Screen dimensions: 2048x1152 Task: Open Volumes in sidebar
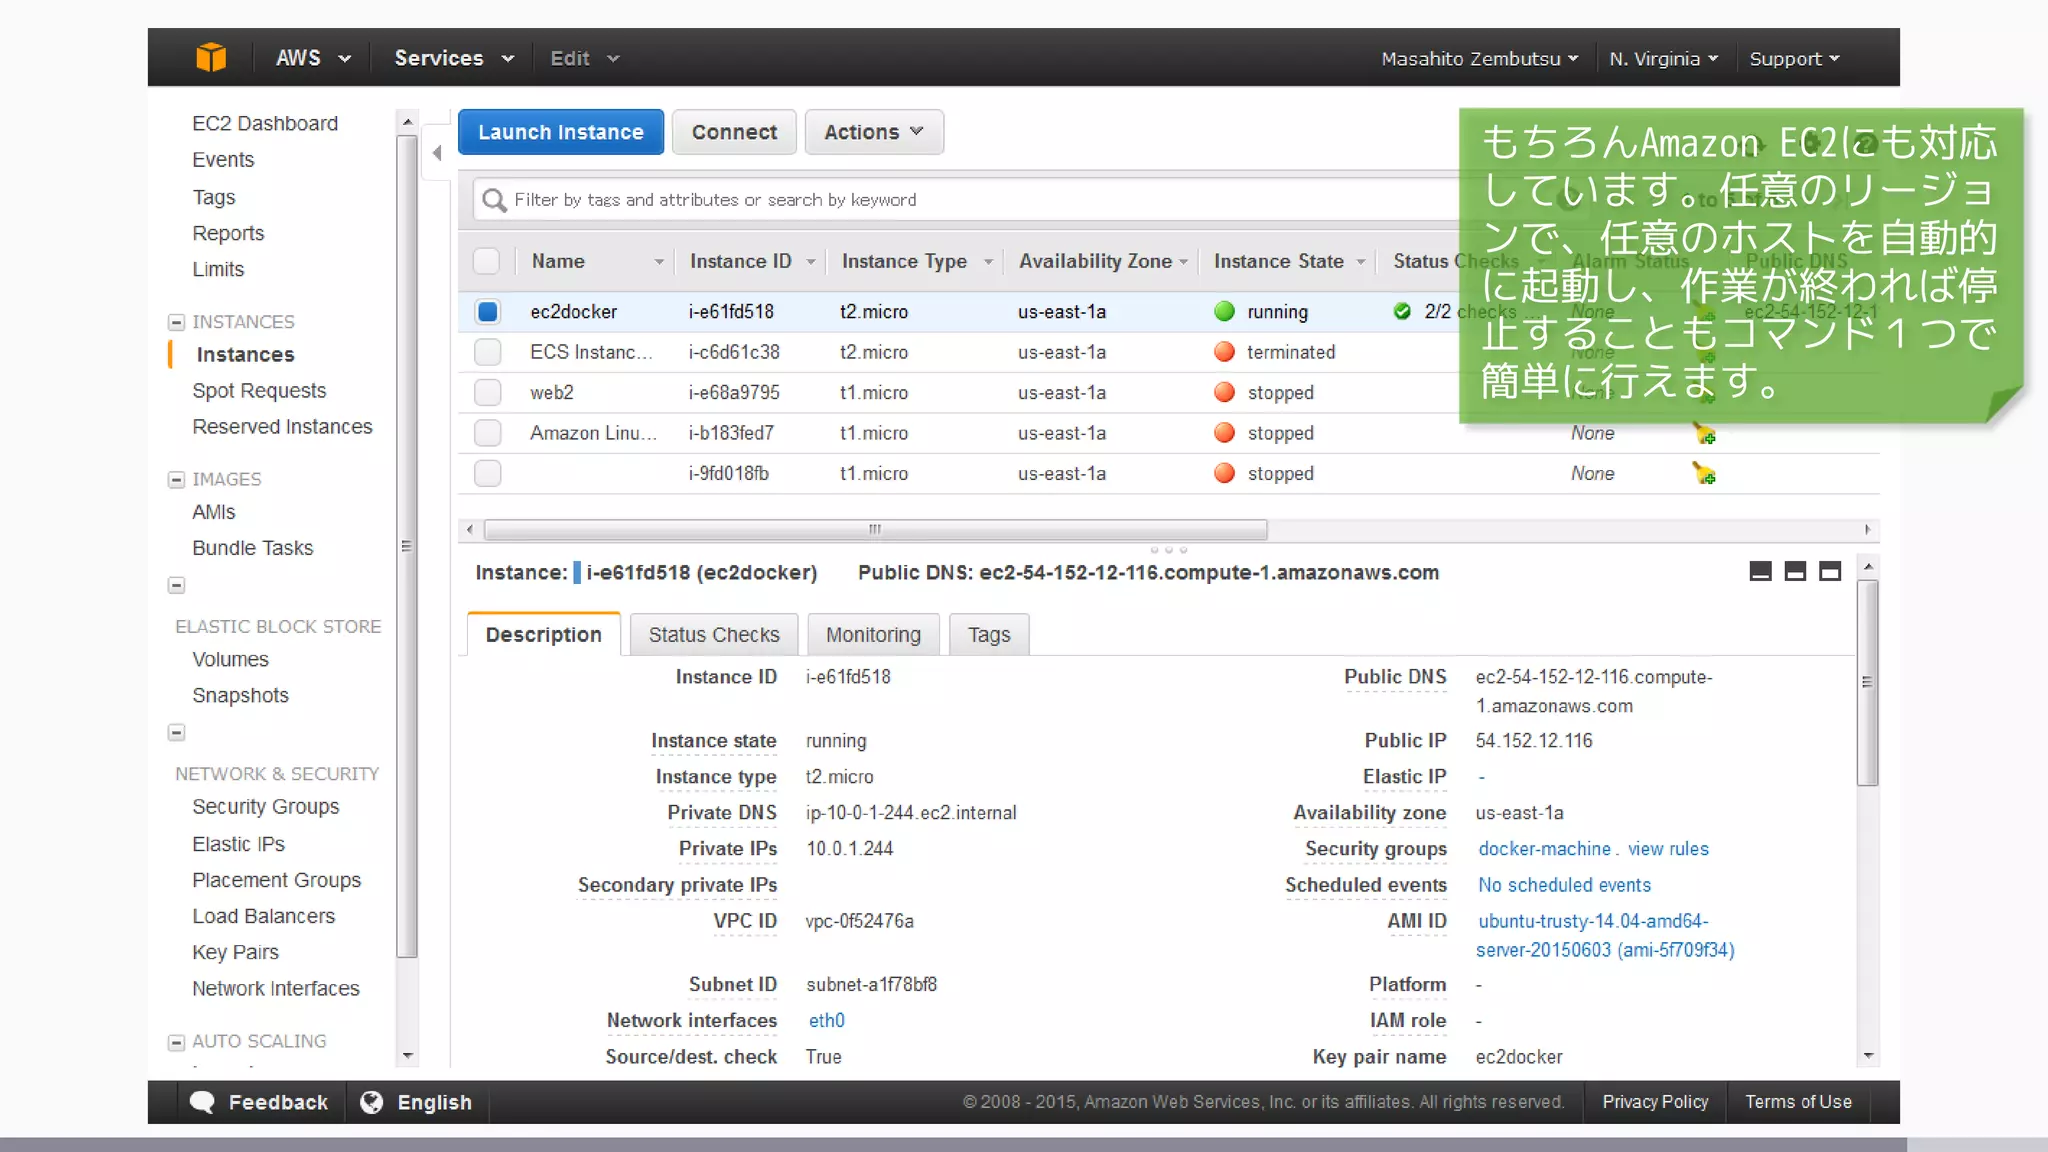pos(230,659)
